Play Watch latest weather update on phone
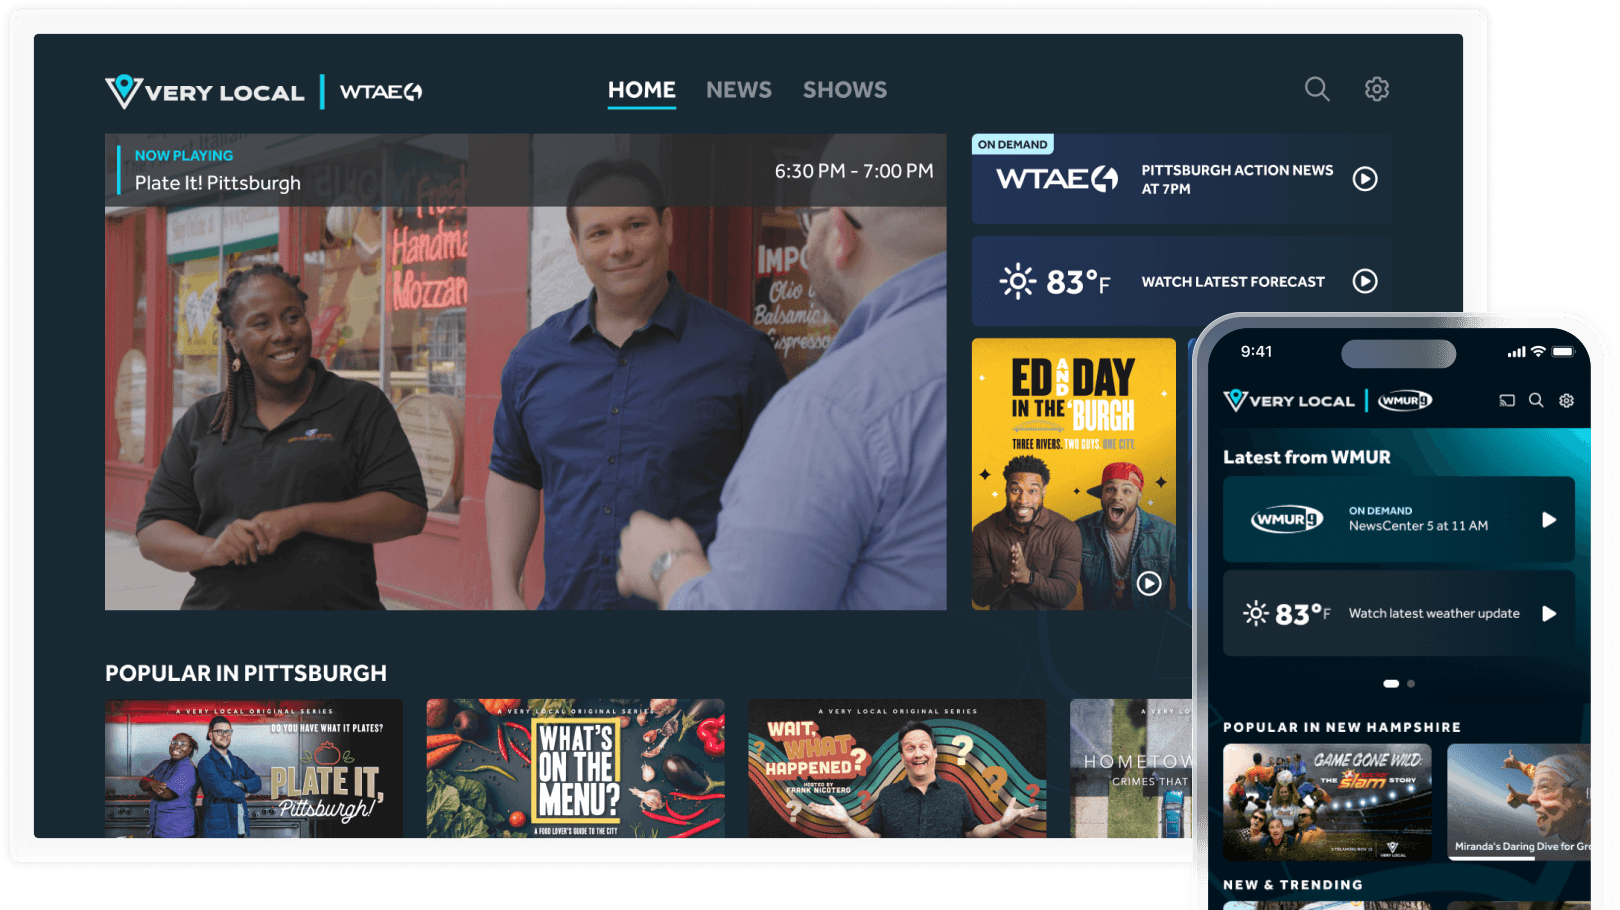This screenshot has height=910, width=1620. click(1549, 613)
